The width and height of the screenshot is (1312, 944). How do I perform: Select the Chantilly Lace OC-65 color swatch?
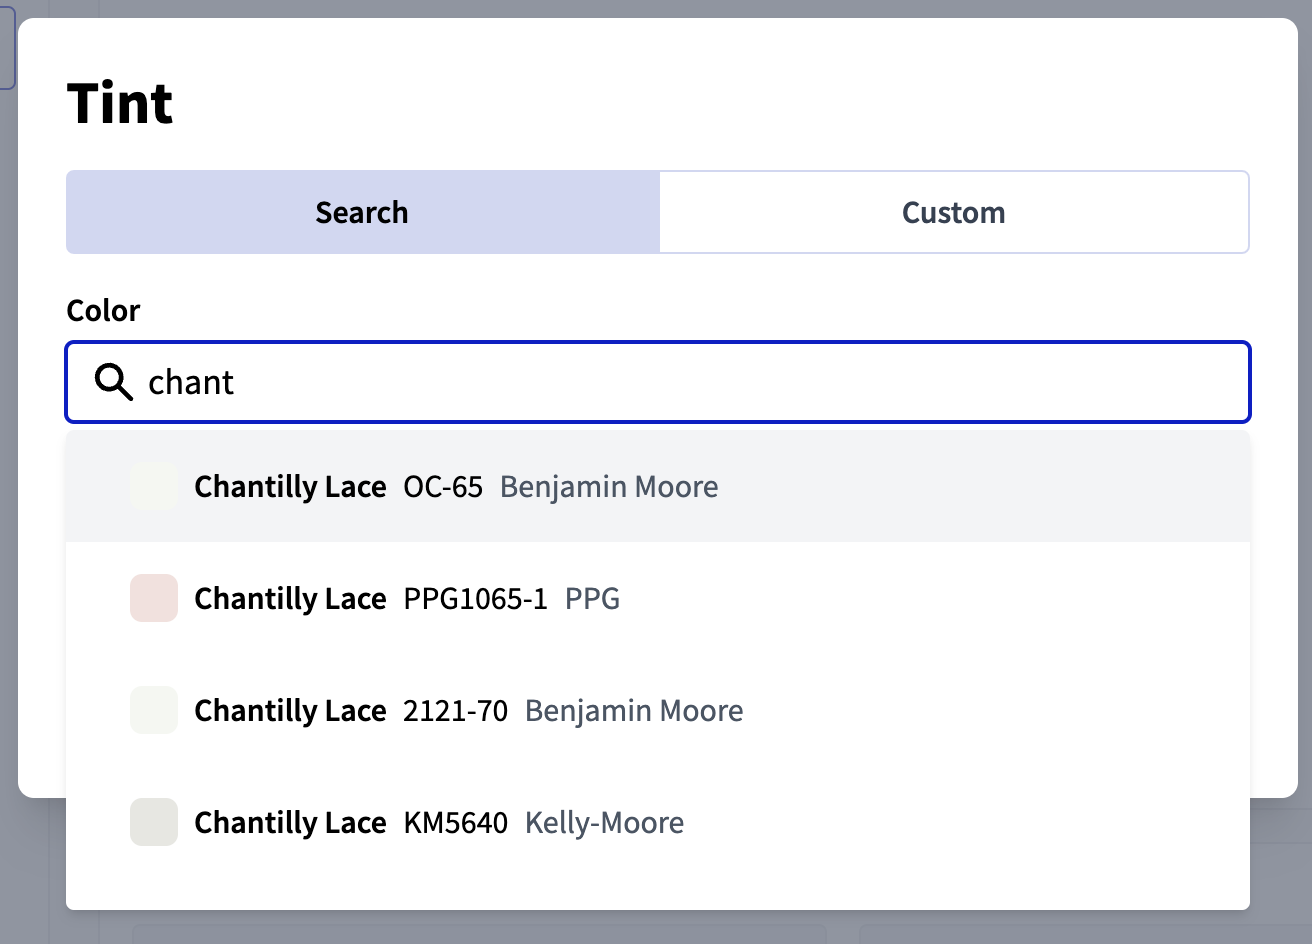tap(154, 486)
